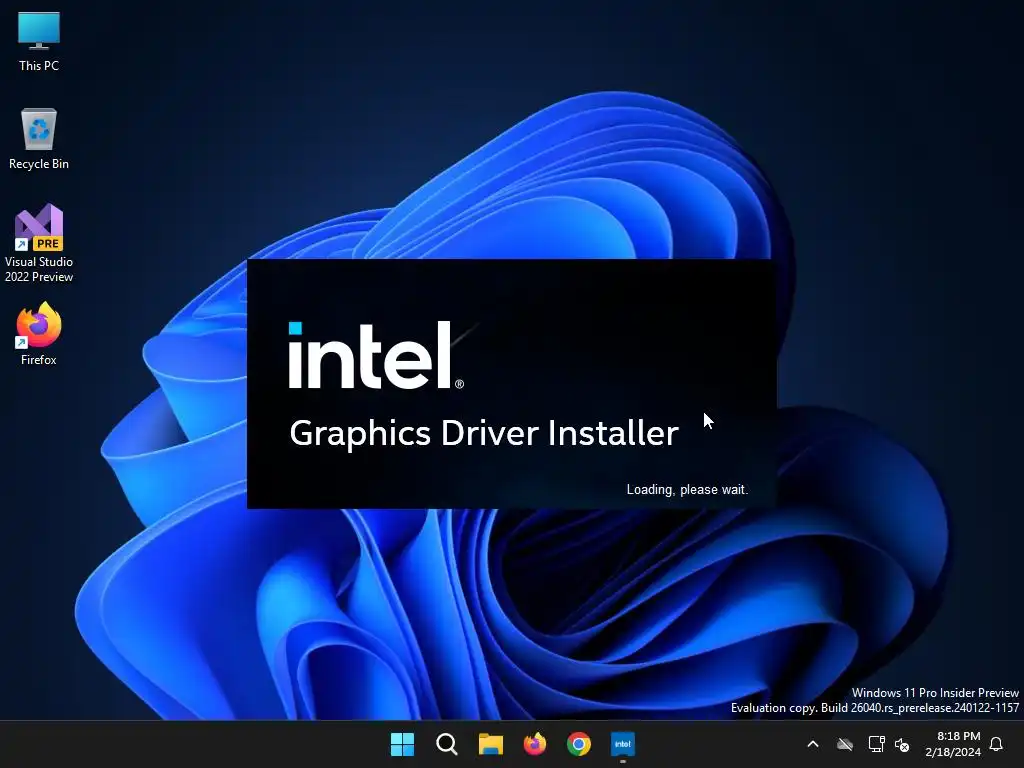
Task: Click the Graphics Driver Installer title text
Action: pos(484,434)
